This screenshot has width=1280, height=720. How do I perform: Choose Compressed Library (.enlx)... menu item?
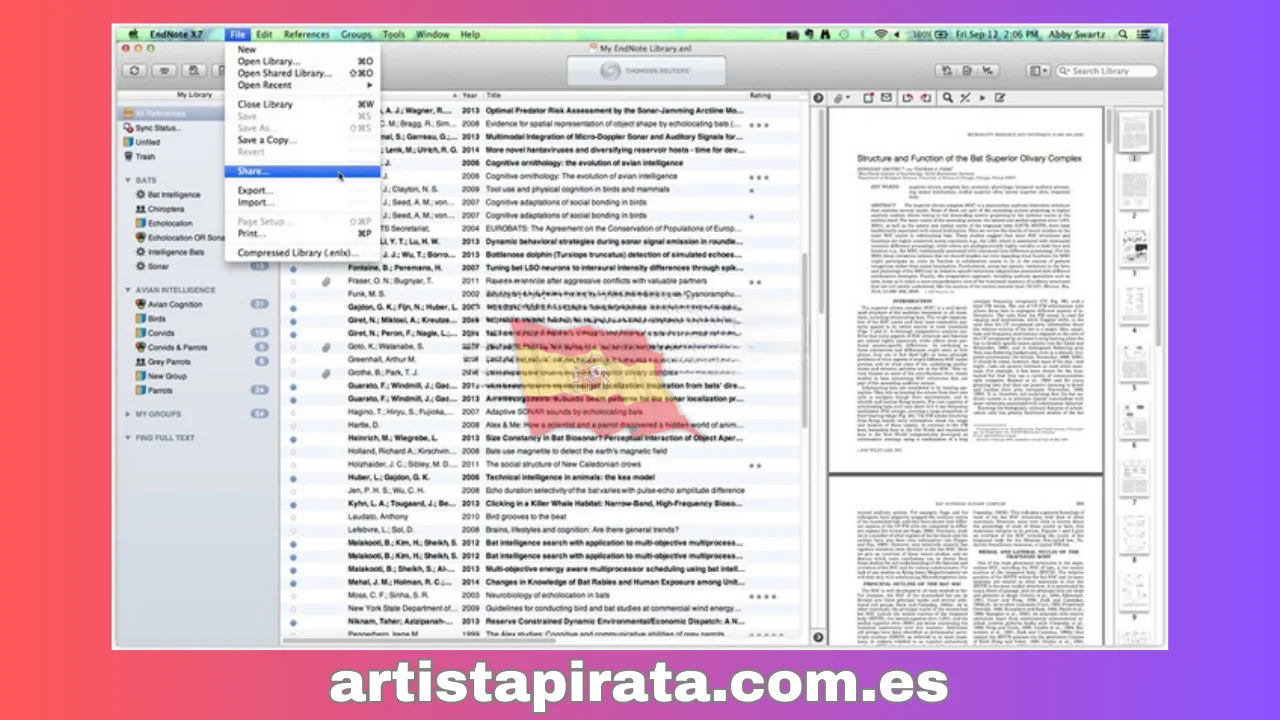[x=302, y=253]
